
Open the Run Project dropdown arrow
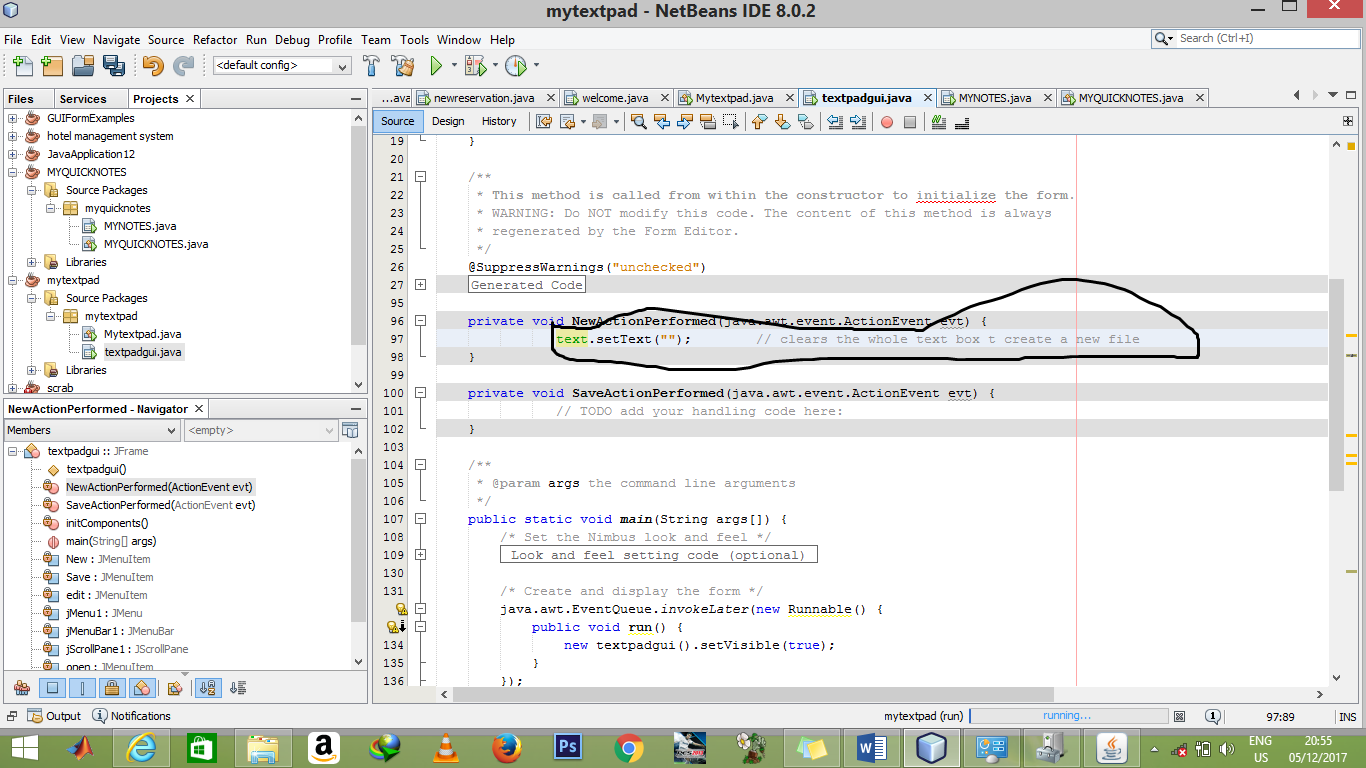tap(454, 66)
